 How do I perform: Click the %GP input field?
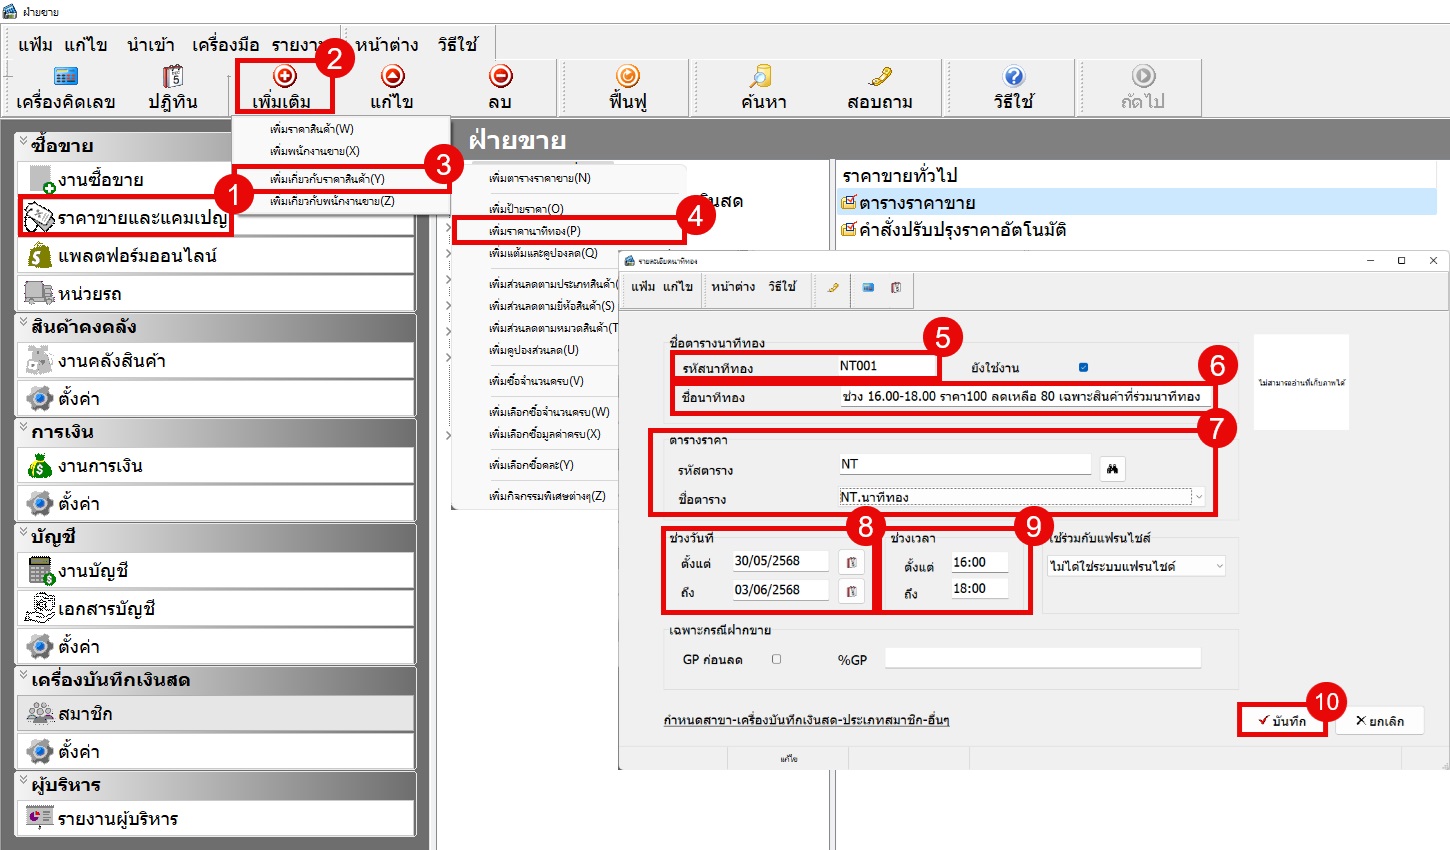pyautogui.click(x=1042, y=658)
